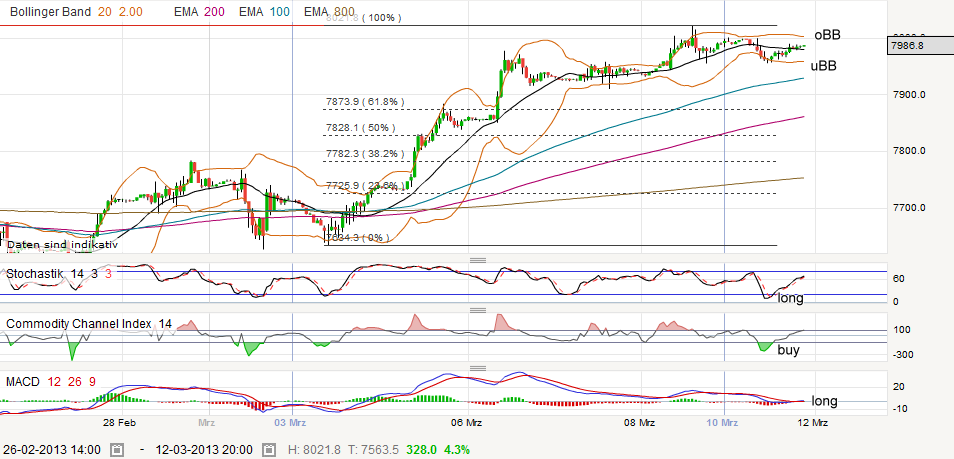The image size is (954, 459).
Task: Click the MACD signal period 9
Action: pos(92,382)
